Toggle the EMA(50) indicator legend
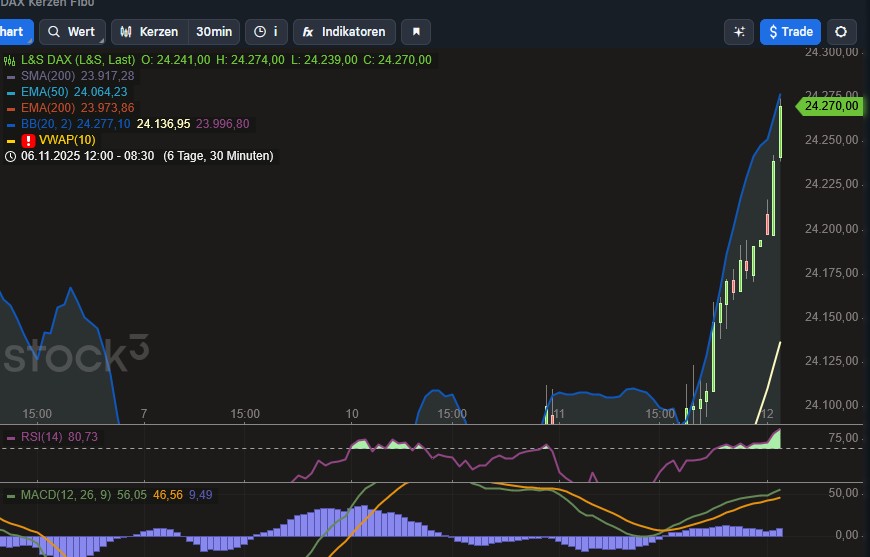 tap(44, 92)
